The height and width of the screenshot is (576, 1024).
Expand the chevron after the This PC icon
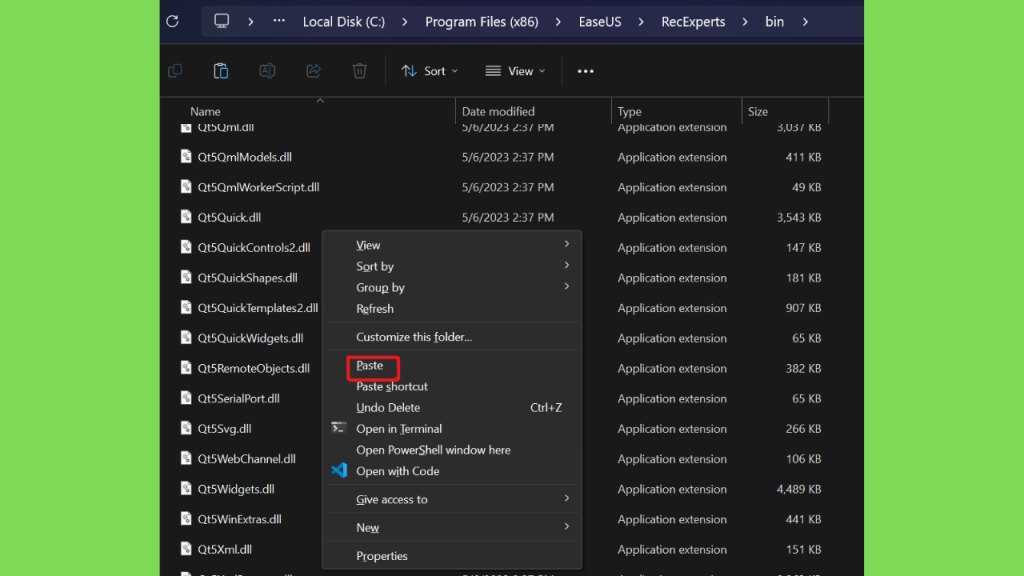[x=251, y=22]
